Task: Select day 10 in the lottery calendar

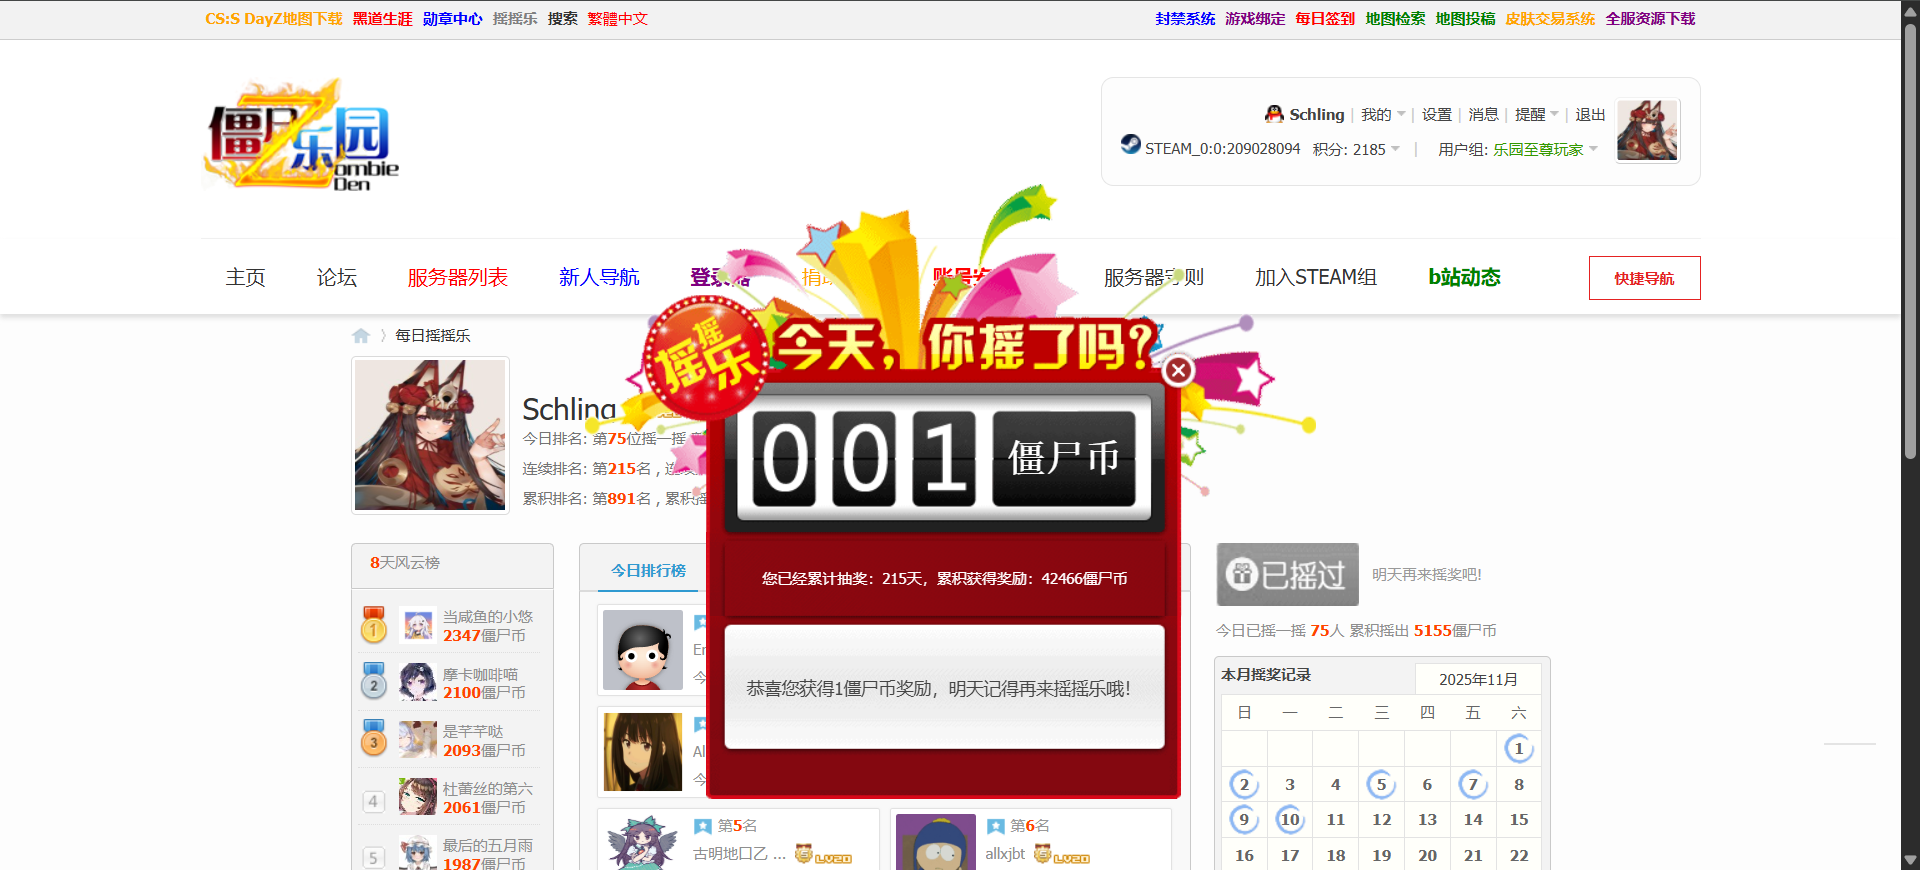Action: point(1290,820)
